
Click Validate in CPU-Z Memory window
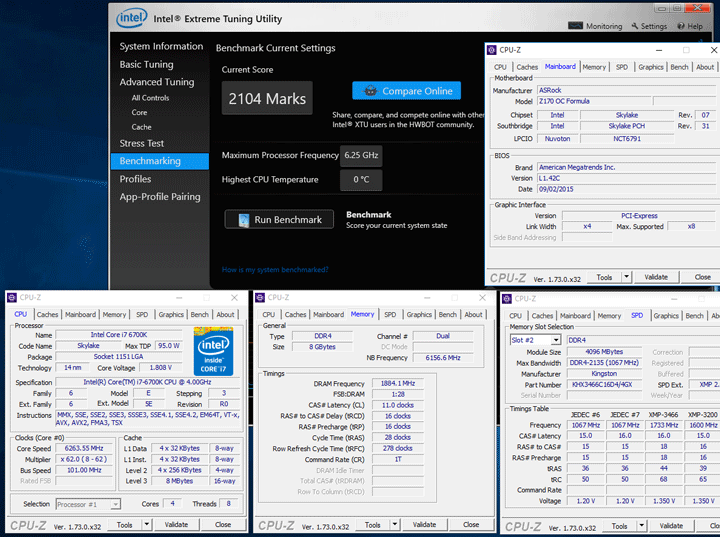[424, 524]
